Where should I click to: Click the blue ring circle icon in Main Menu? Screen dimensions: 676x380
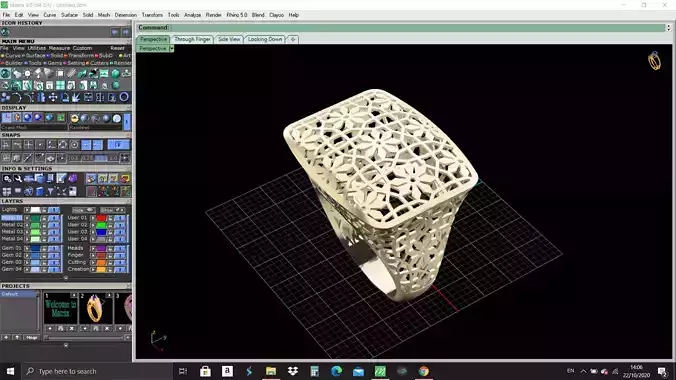[x=124, y=97]
